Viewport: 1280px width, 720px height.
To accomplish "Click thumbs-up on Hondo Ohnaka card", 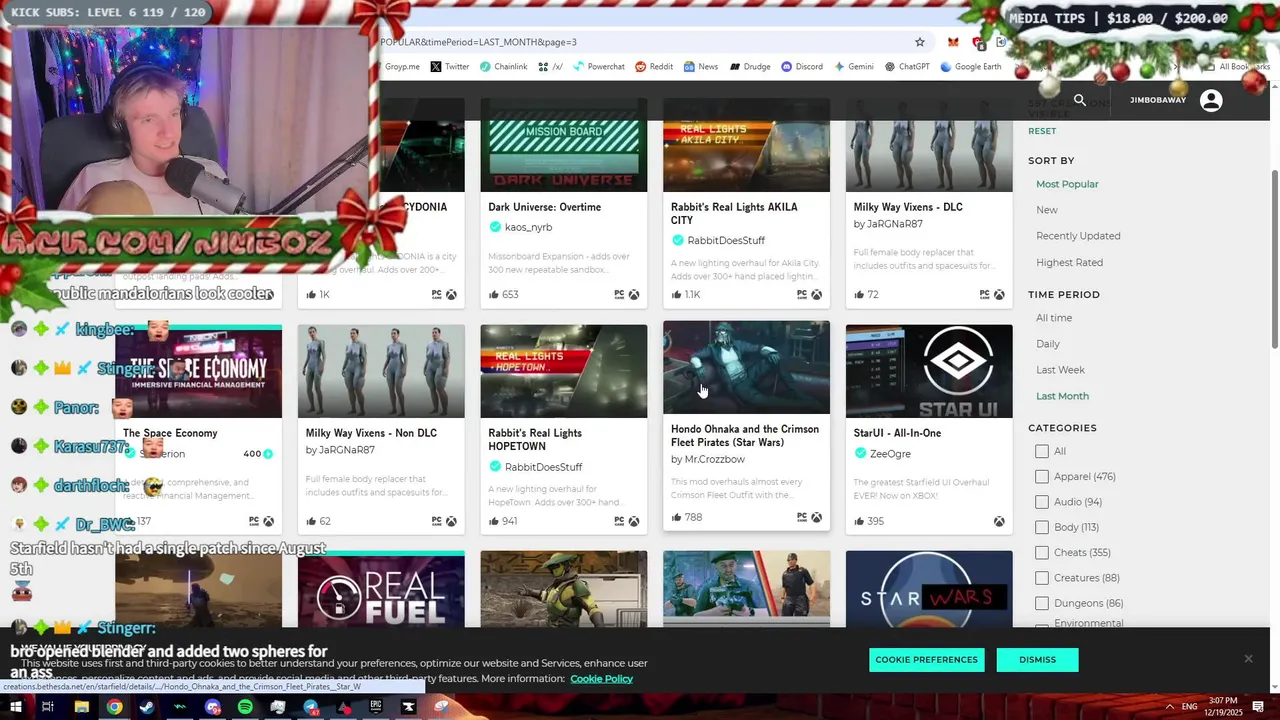I will tap(677, 517).
